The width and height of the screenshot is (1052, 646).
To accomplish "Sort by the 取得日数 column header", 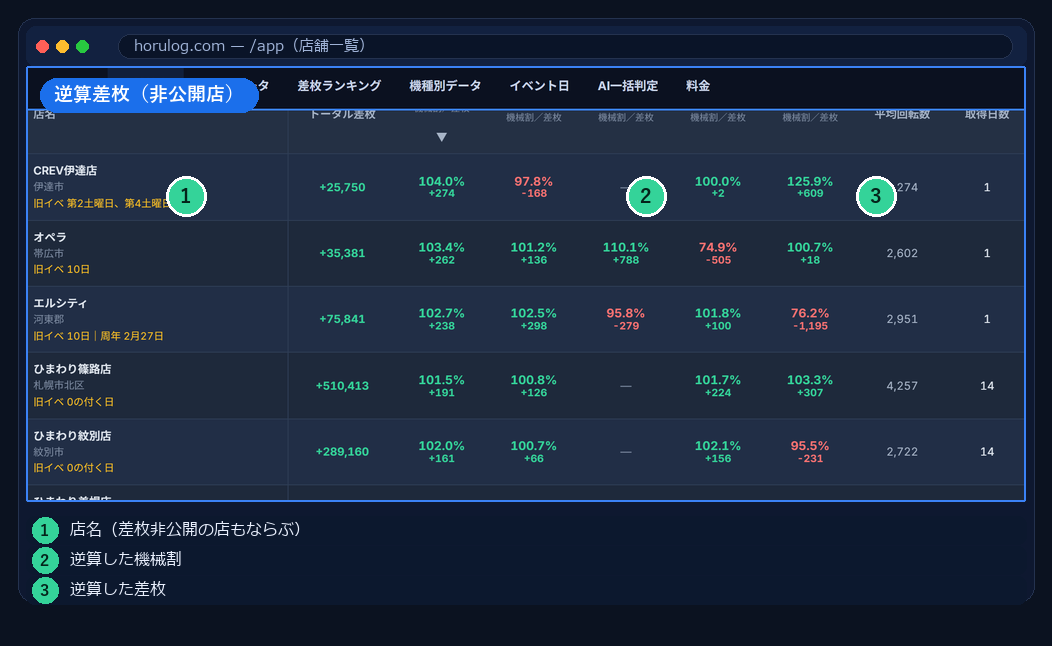I will click(x=987, y=115).
